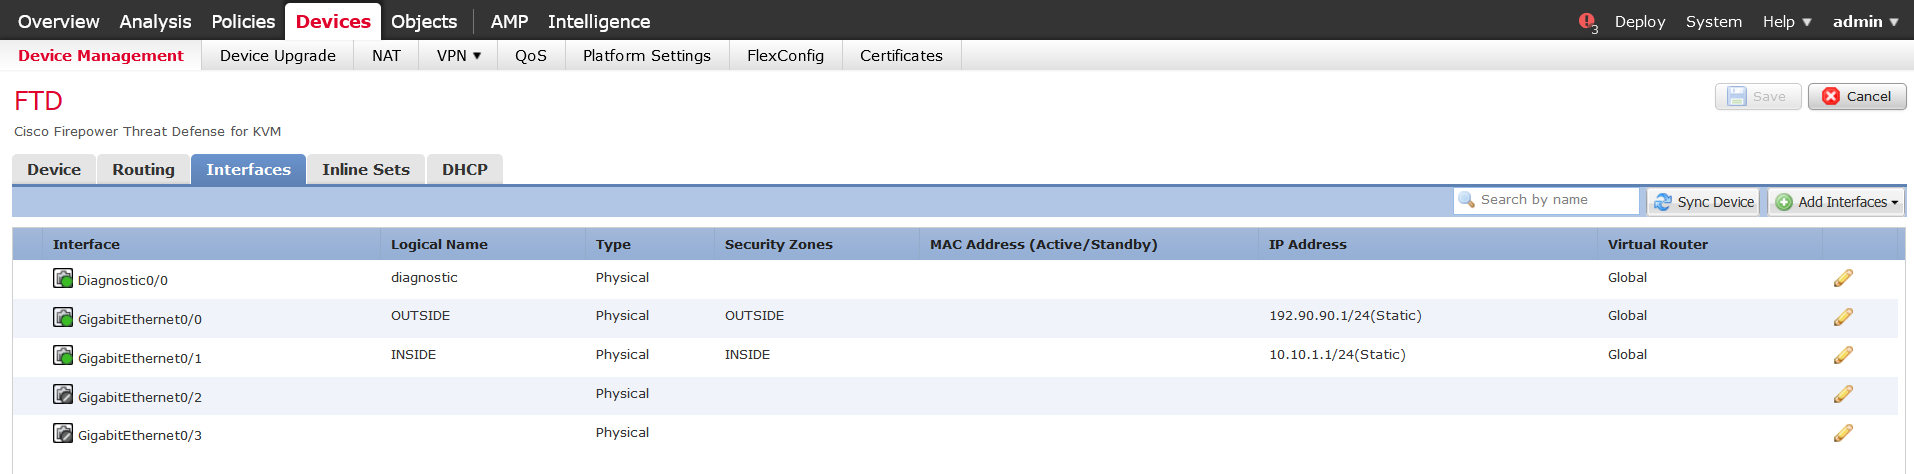
Task: Click the Virtual Router column header
Action: pos(1657,244)
